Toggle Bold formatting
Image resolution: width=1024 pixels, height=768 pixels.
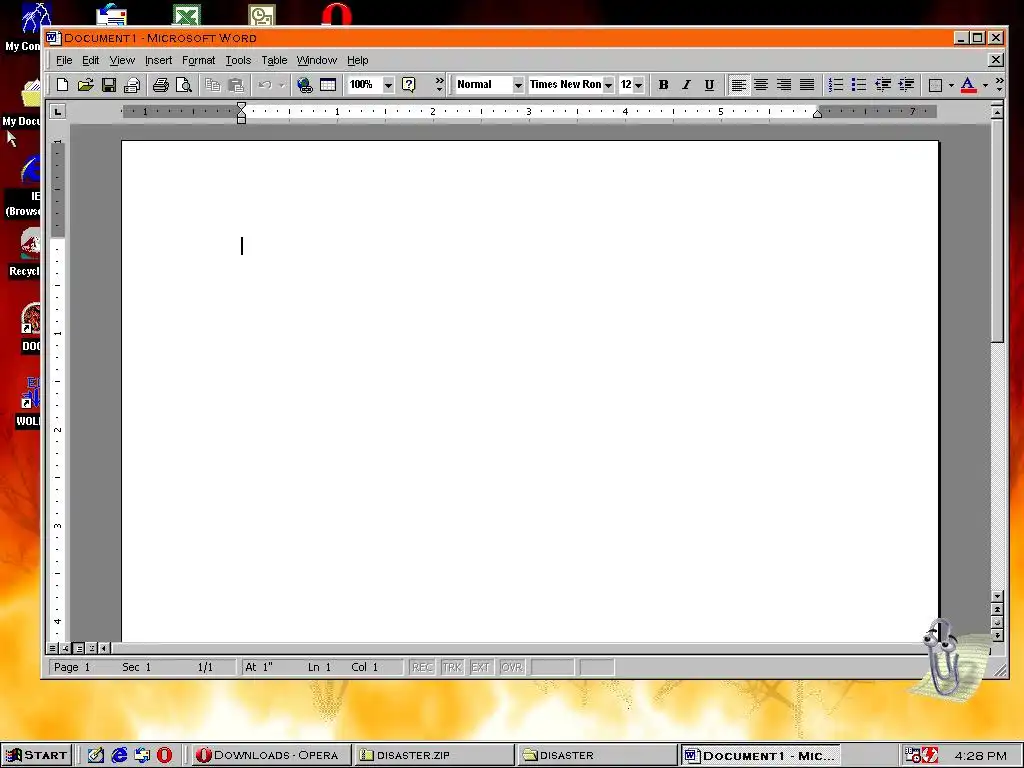point(663,85)
